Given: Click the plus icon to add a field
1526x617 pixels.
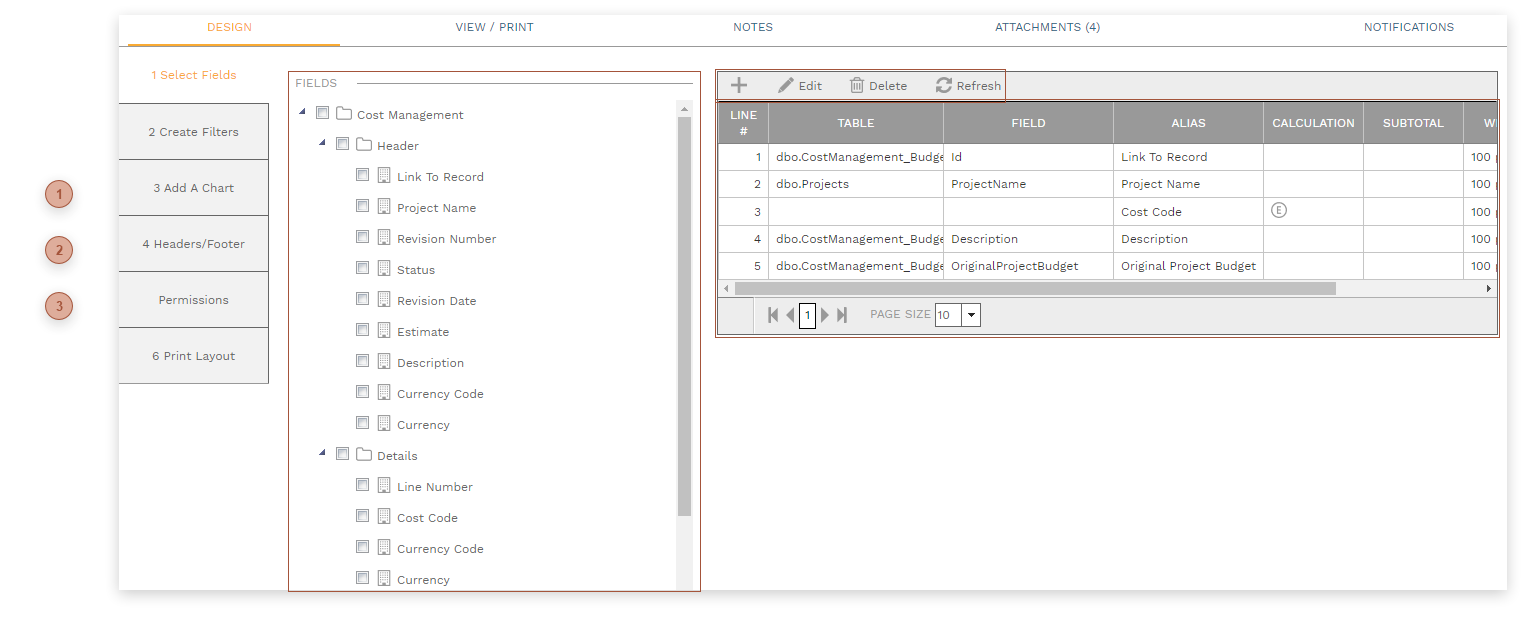Looking at the screenshot, I should [739, 85].
